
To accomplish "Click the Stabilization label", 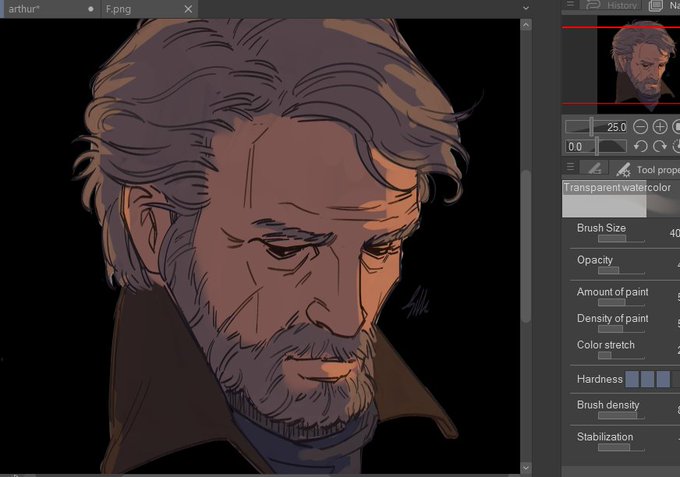I will click(605, 437).
